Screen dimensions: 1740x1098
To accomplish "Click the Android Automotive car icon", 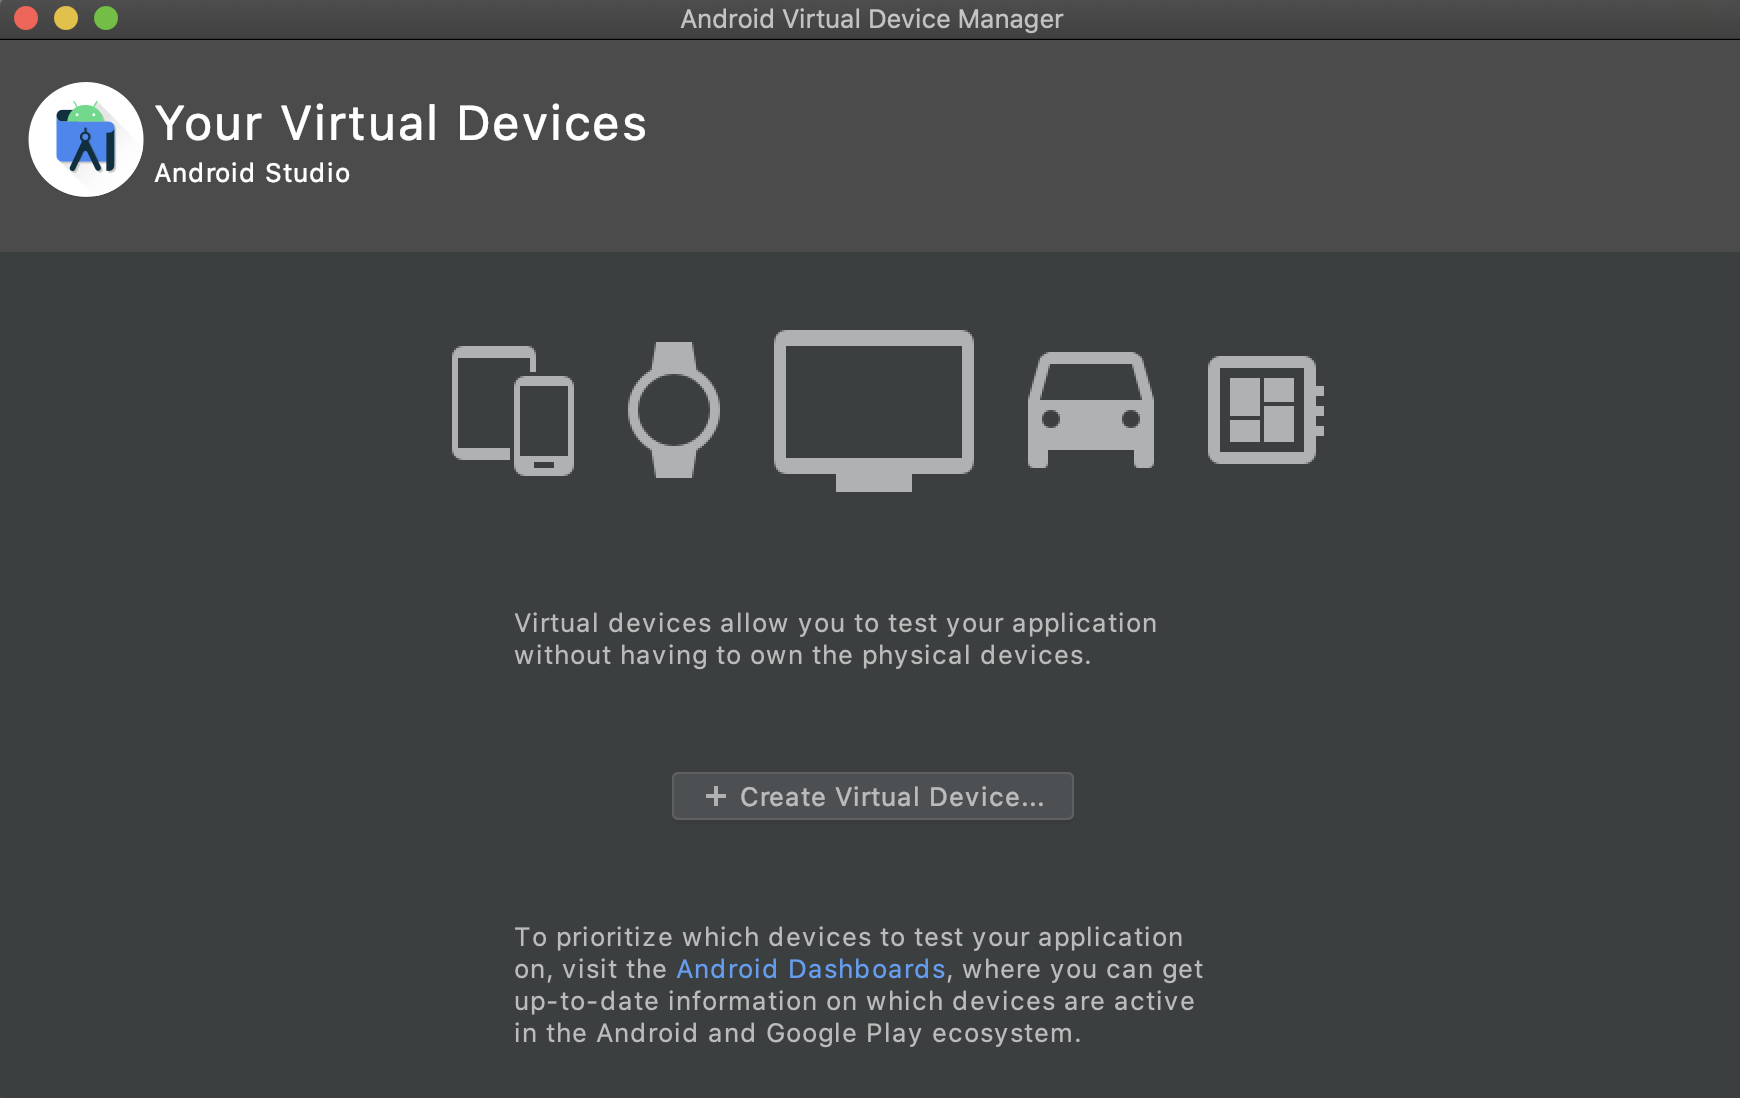I will (x=1091, y=410).
